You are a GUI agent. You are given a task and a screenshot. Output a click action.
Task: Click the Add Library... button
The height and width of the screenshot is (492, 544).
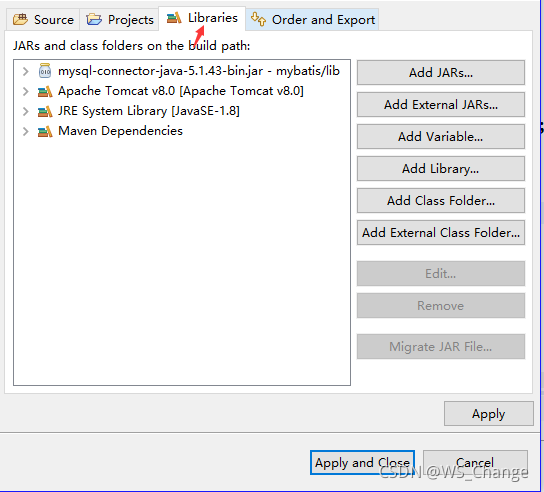441,168
